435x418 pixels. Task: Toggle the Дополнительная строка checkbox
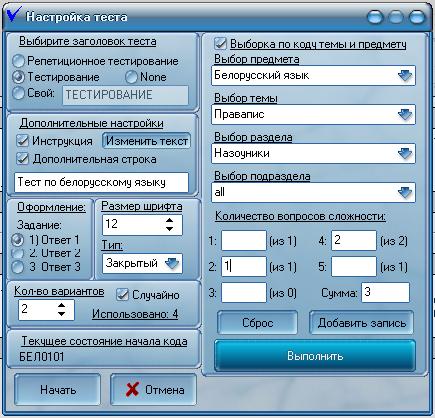[22, 159]
